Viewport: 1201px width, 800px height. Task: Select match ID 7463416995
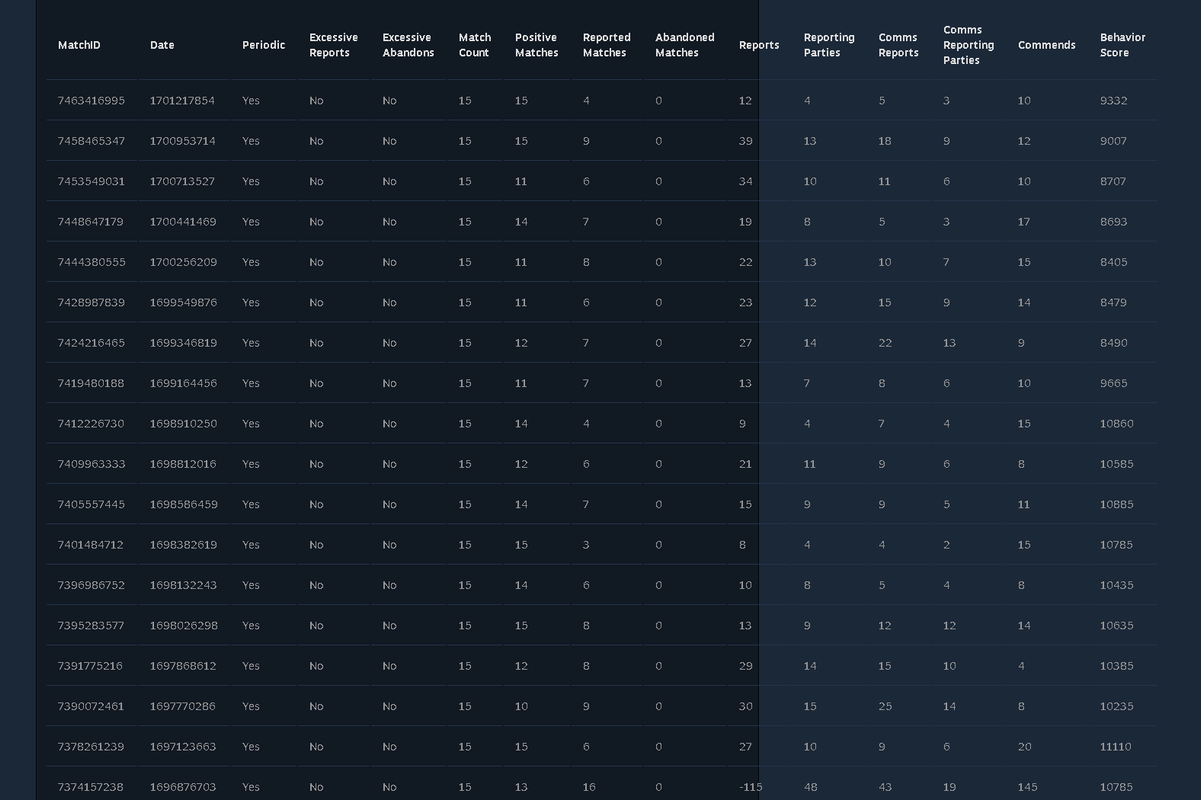click(91, 101)
